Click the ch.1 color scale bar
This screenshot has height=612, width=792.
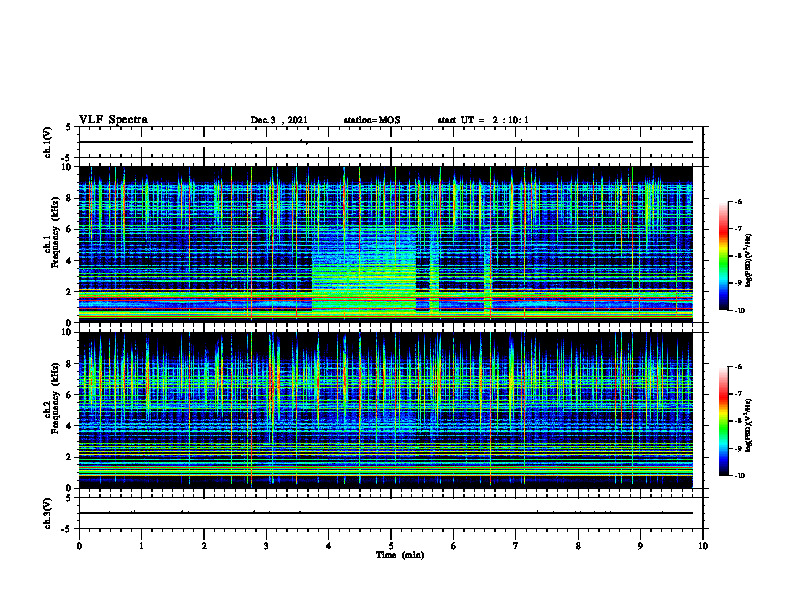[724, 256]
